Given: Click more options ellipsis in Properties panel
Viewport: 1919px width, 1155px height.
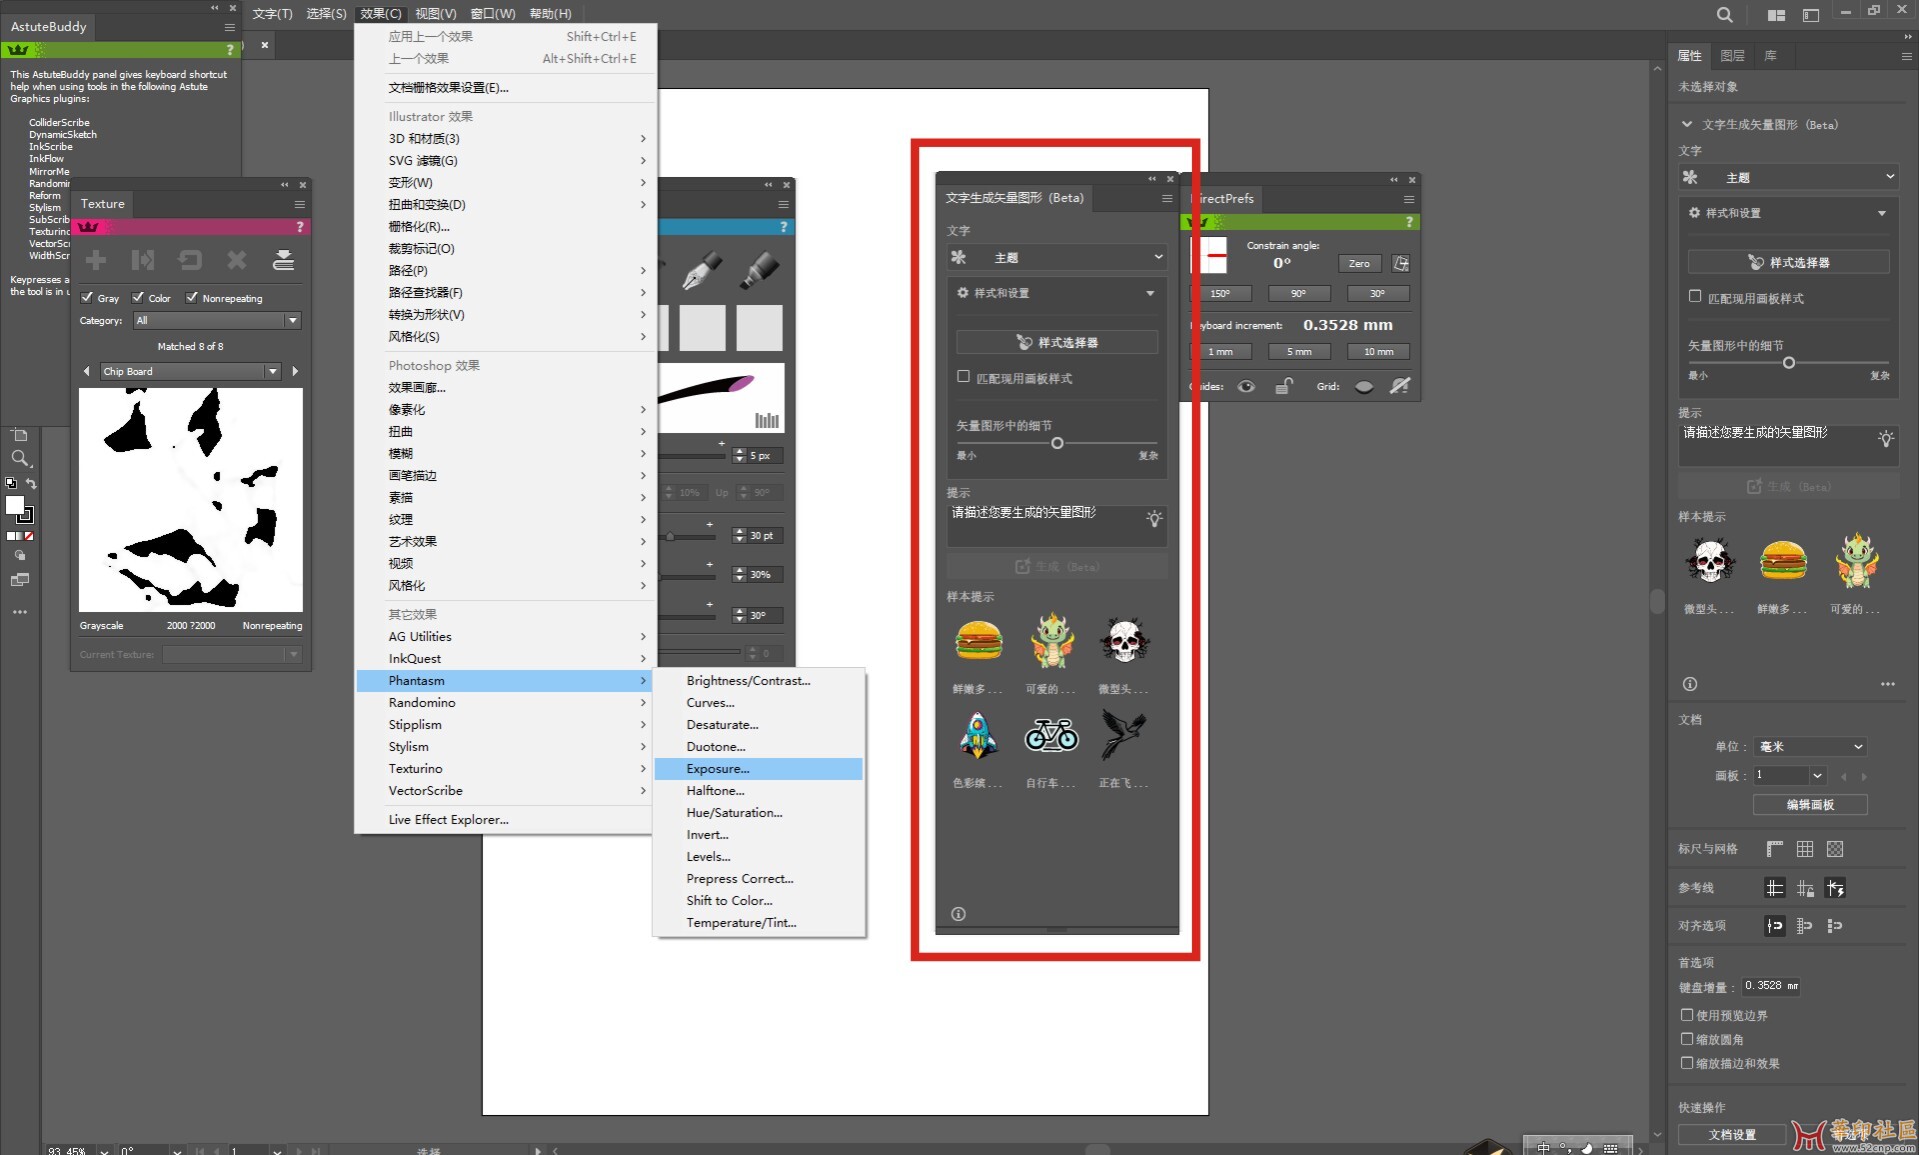Looking at the screenshot, I should coord(1888,684).
